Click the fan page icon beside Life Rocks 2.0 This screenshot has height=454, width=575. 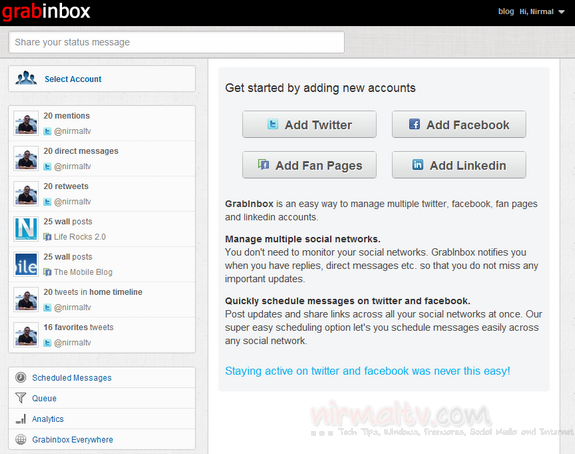[x=47, y=237]
